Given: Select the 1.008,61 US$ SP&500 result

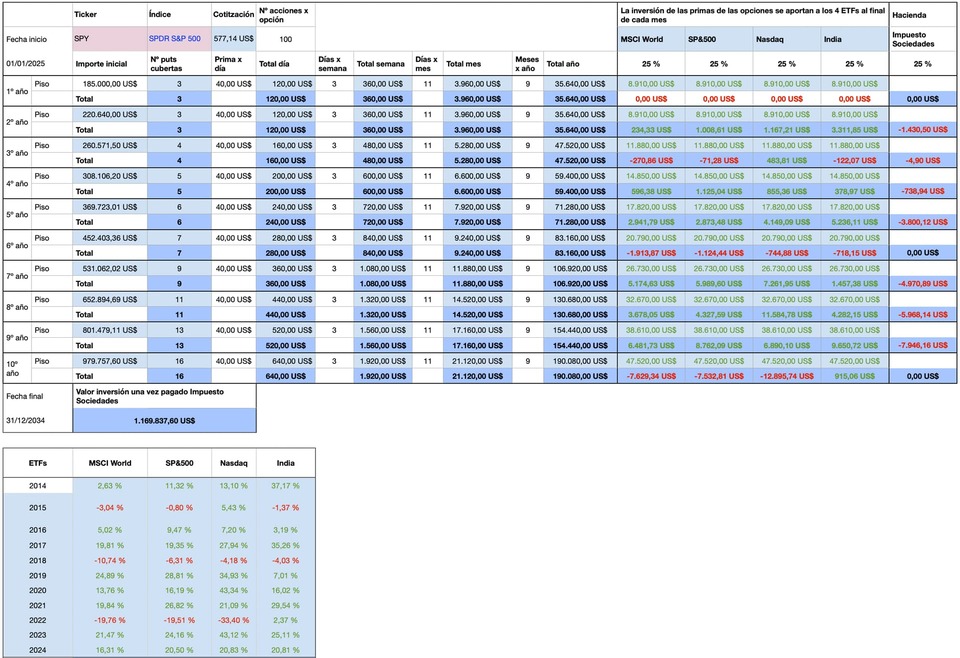Looking at the screenshot, I should coord(719,130).
